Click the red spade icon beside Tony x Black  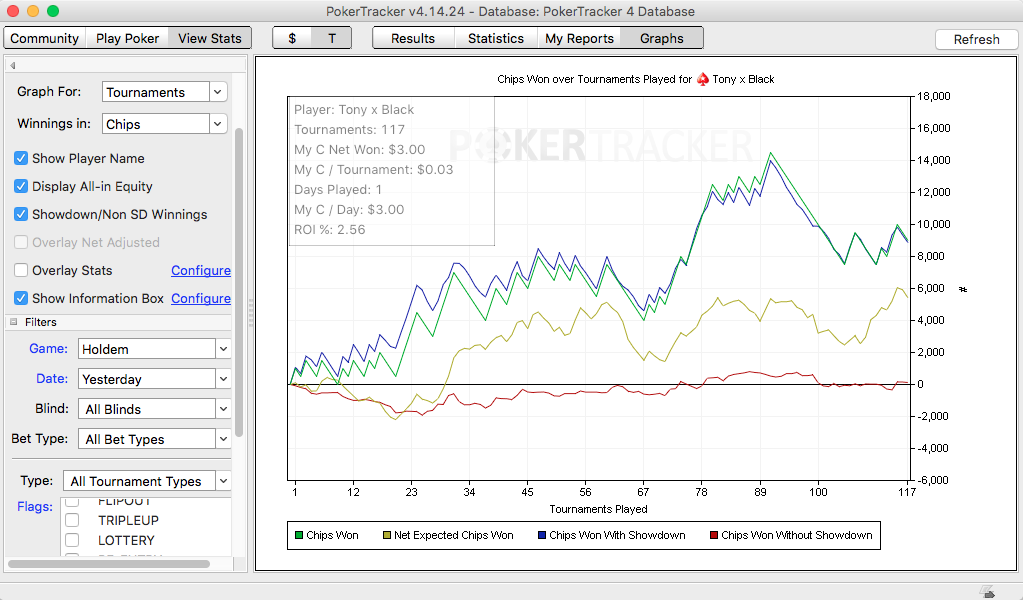pos(702,79)
